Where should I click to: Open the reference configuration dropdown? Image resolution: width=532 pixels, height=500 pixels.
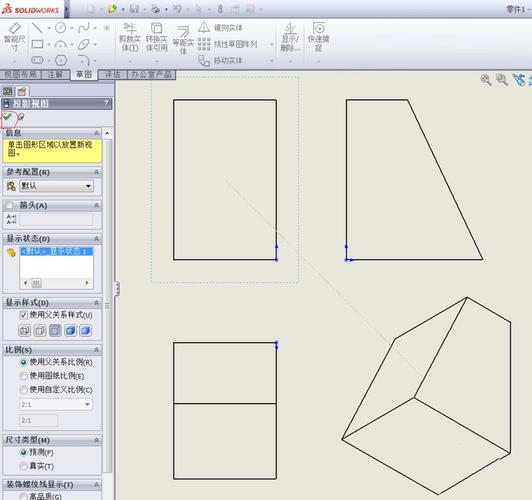tap(56, 186)
